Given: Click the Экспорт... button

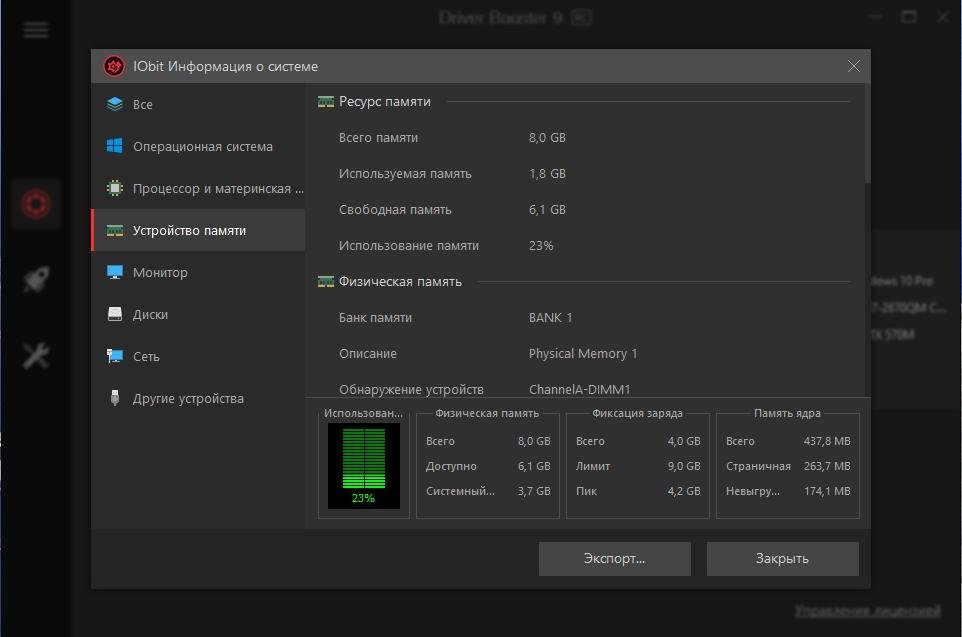Looking at the screenshot, I should pyautogui.click(x=615, y=558).
